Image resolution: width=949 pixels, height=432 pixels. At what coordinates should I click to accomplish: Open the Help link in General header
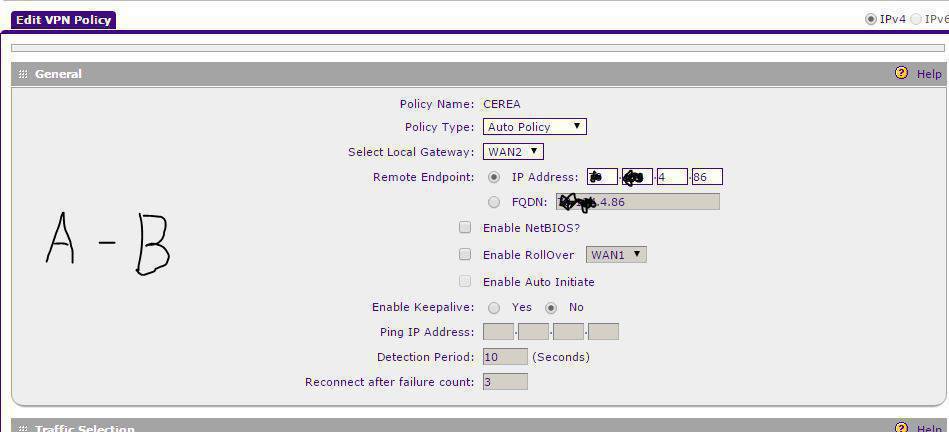tap(929, 74)
